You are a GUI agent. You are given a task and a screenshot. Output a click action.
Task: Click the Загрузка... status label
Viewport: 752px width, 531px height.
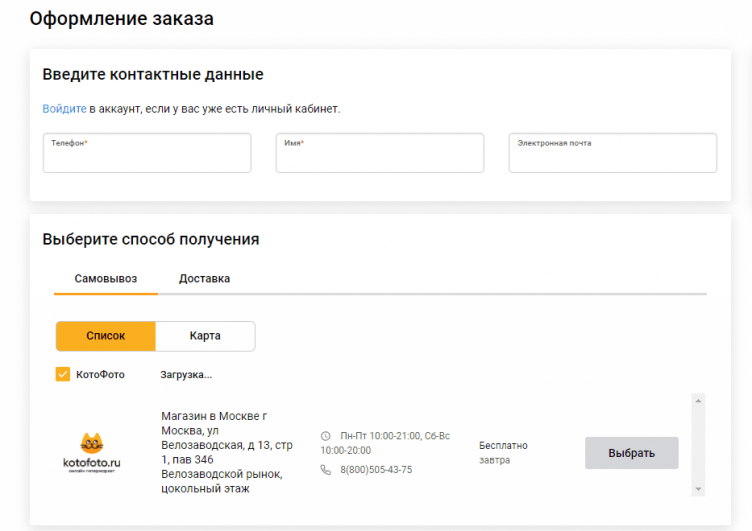(186, 375)
